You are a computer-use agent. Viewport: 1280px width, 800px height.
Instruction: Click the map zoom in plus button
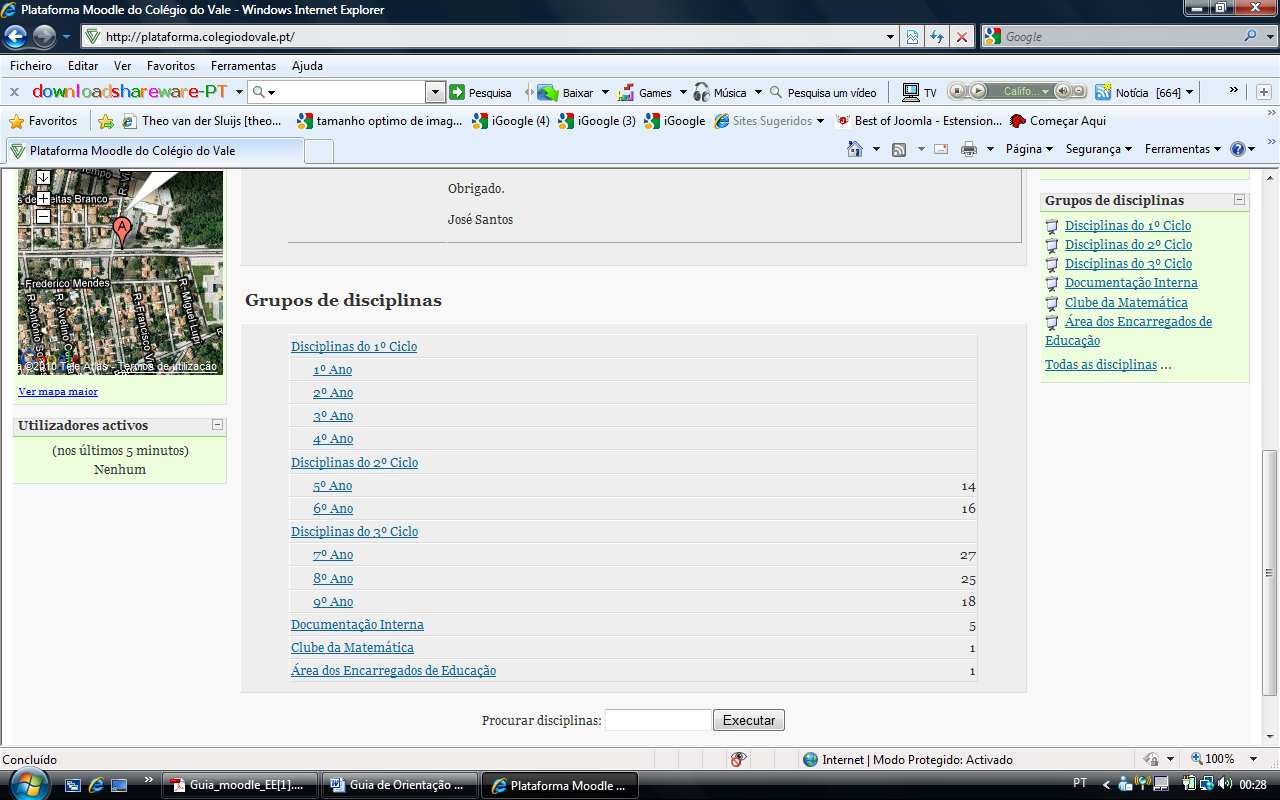pos(43,198)
